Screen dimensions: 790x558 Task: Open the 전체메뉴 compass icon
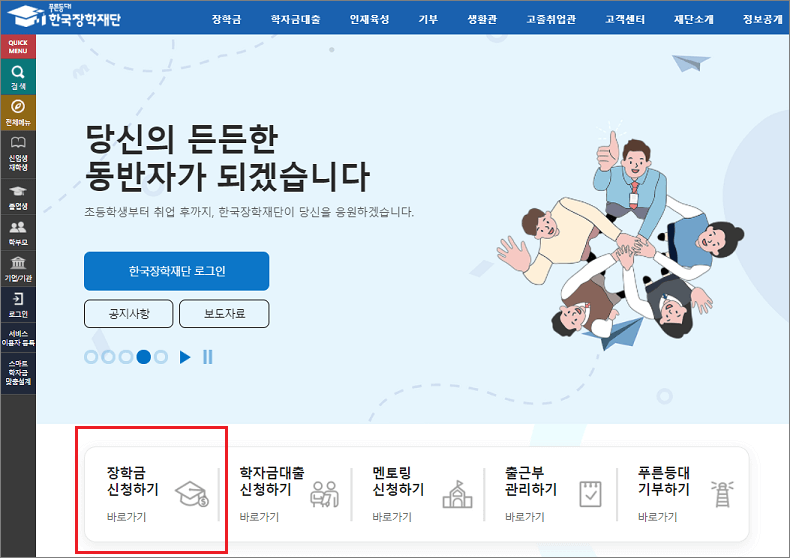[18, 113]
